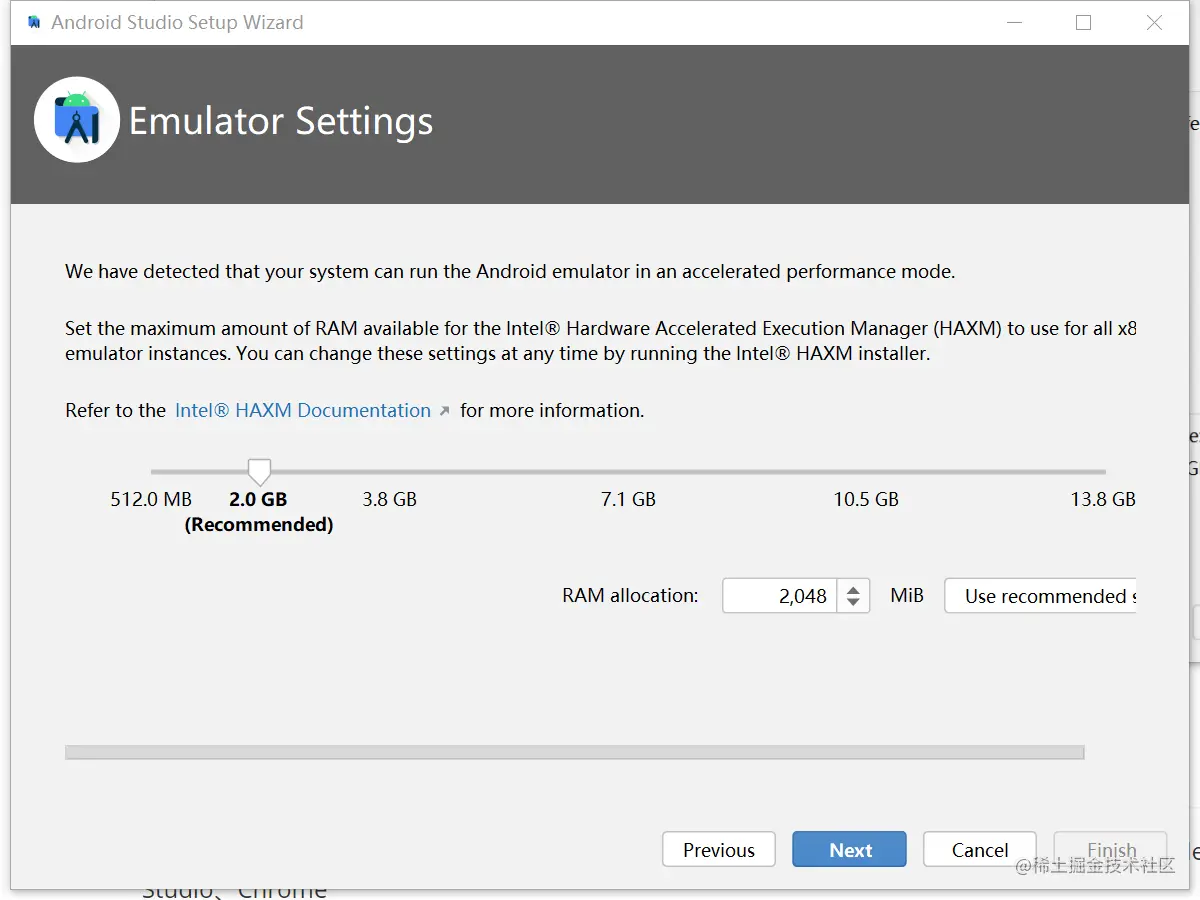Go back with the Previous button
The image size is (1200, 900).
tap(719, 850)
